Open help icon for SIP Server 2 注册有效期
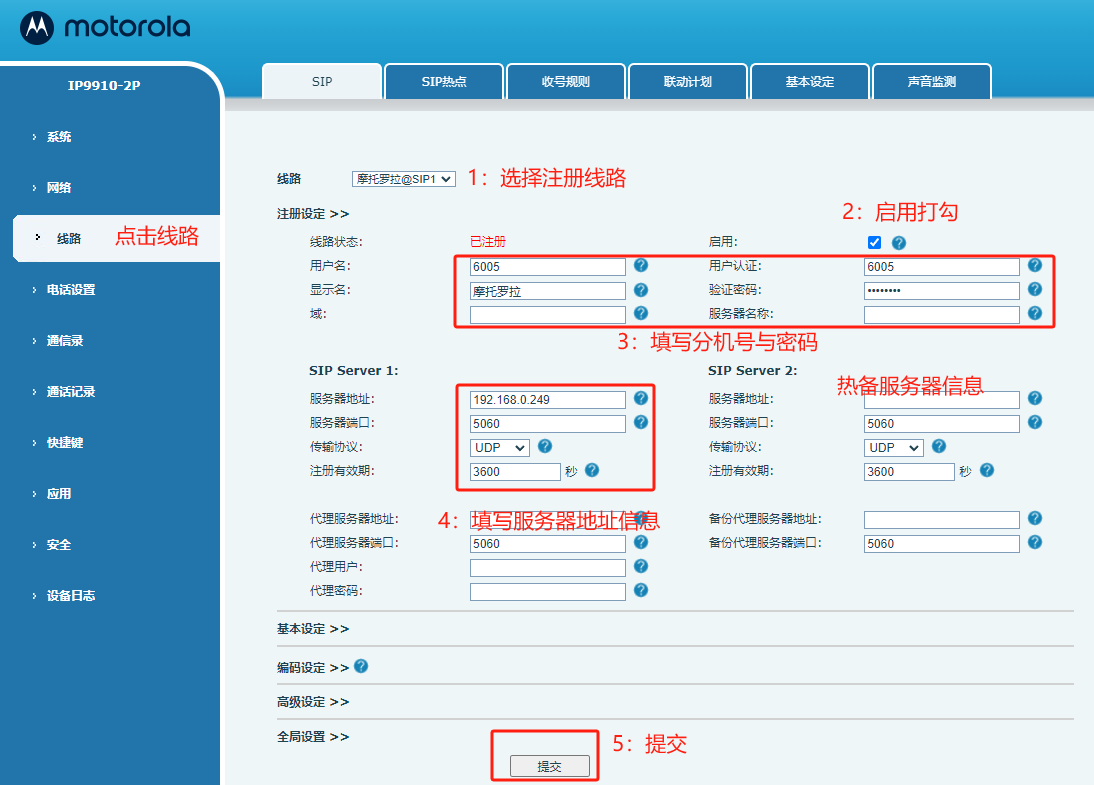 tap(987, 470)
